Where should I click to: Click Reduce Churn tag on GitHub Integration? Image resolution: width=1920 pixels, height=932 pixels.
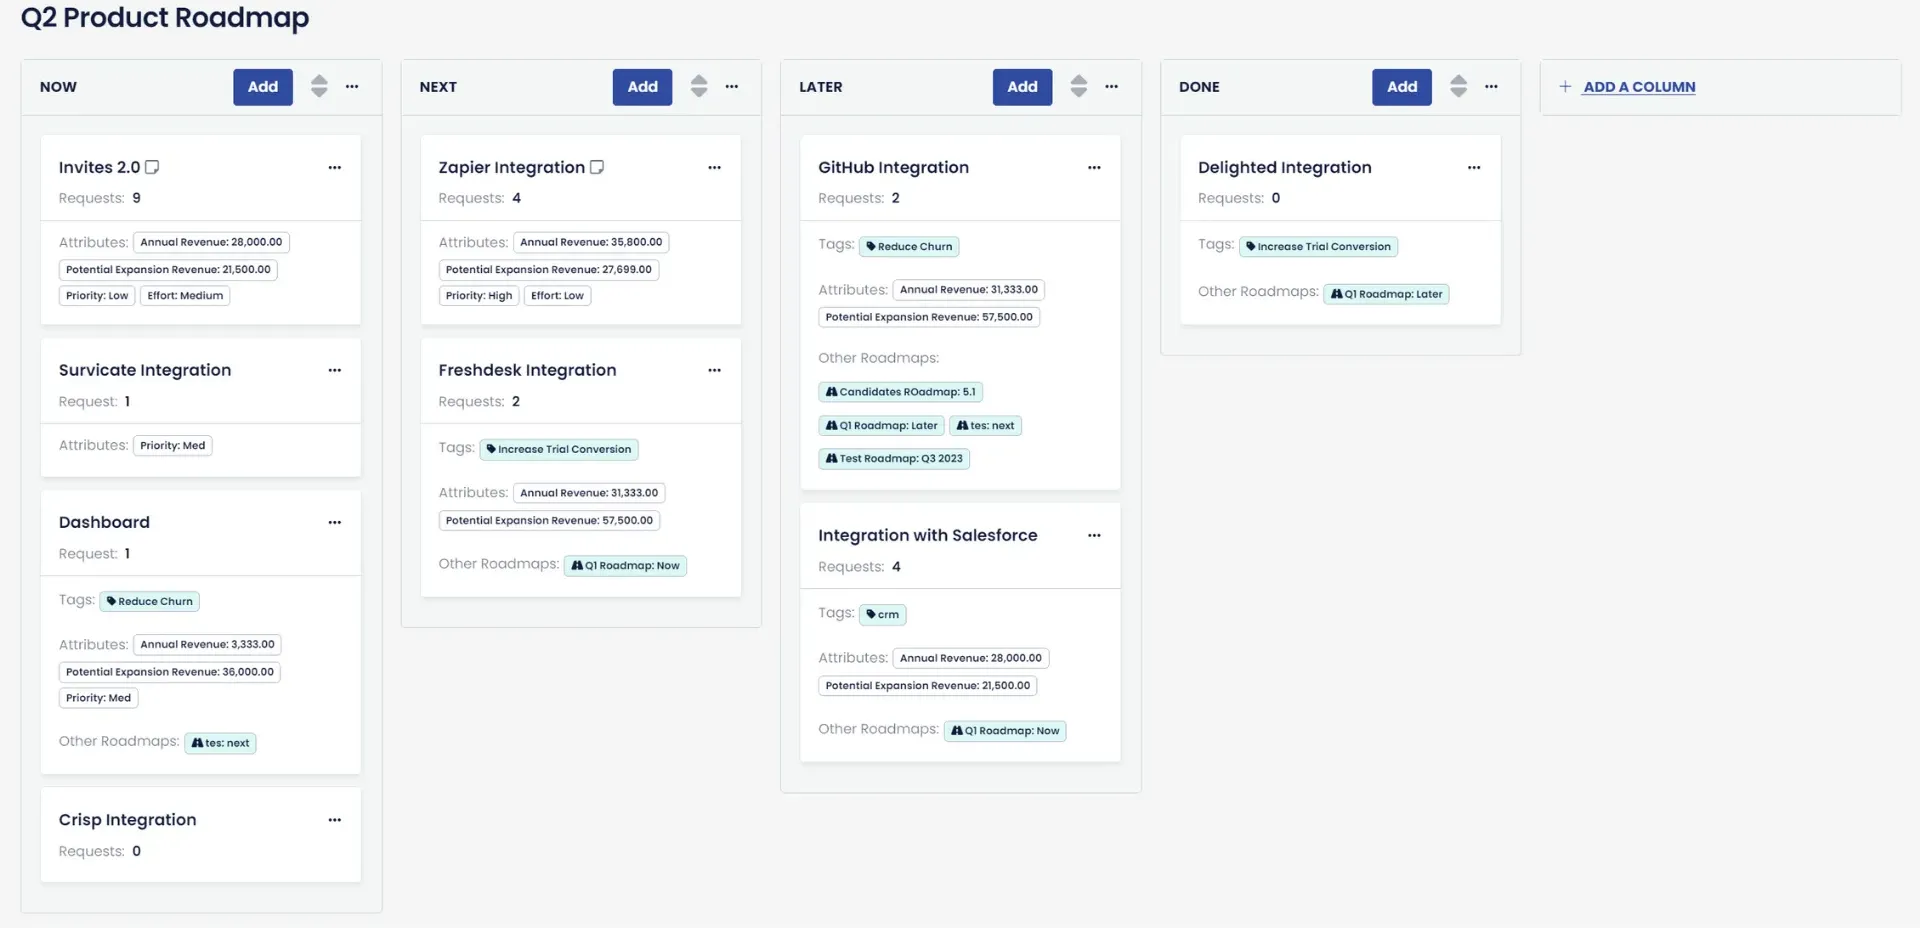click(909, 247)
